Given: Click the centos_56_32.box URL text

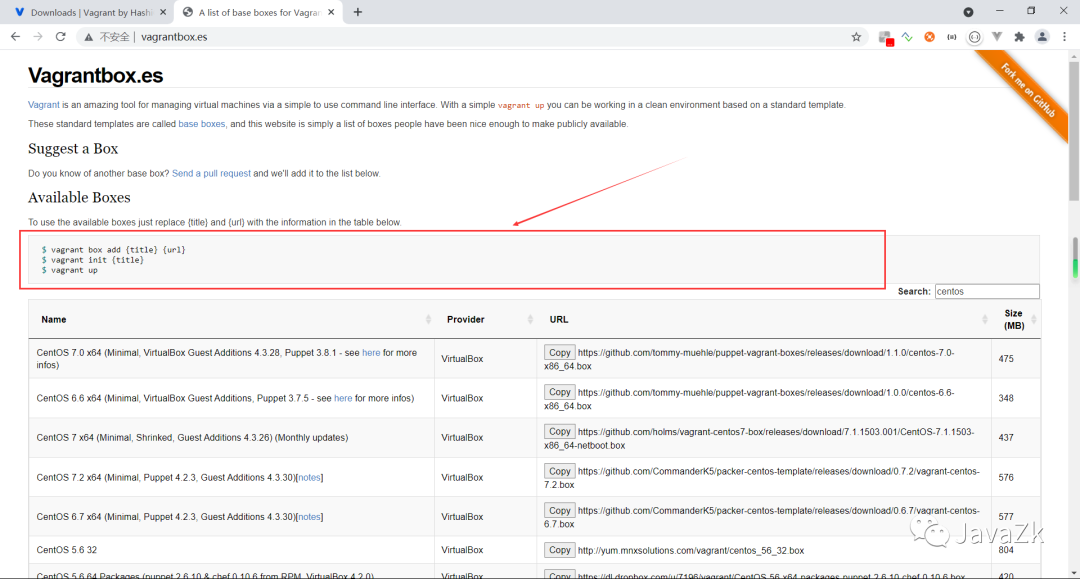Looking at the screenshot, I should coord(691,551).
